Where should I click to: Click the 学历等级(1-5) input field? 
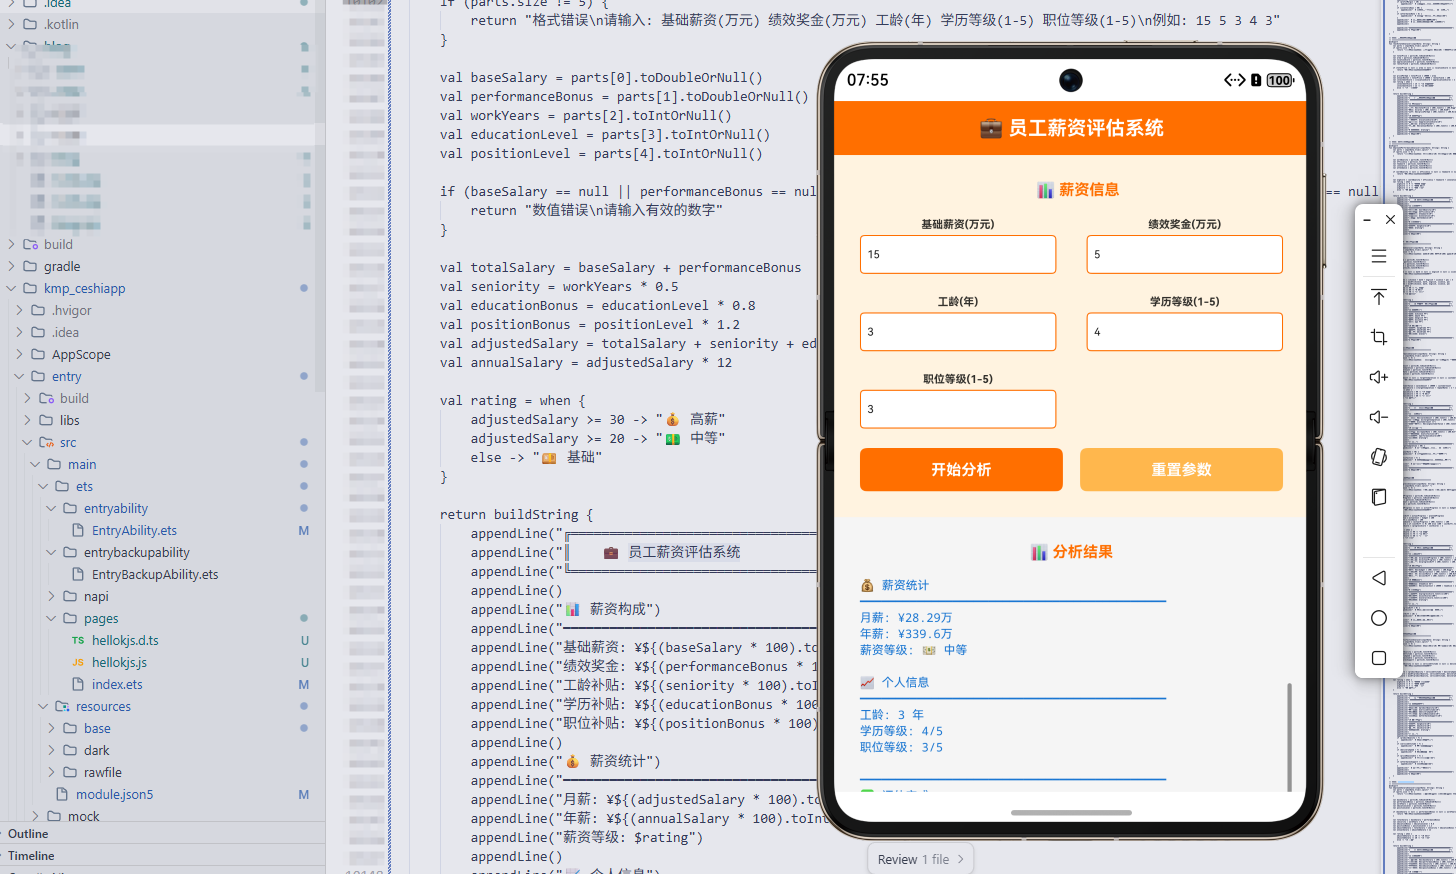point(1185,332)
